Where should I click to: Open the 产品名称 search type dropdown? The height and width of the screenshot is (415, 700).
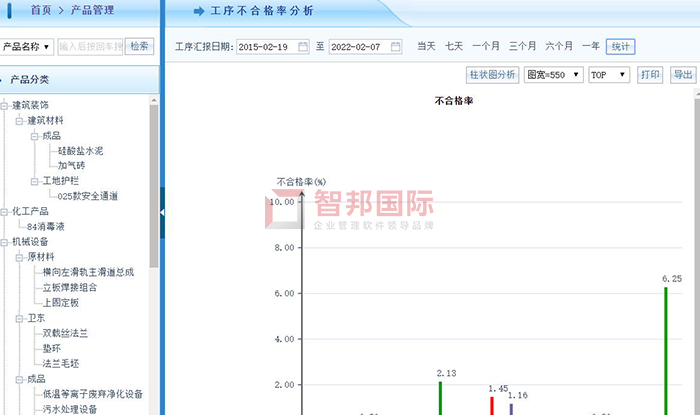[27, 46]
